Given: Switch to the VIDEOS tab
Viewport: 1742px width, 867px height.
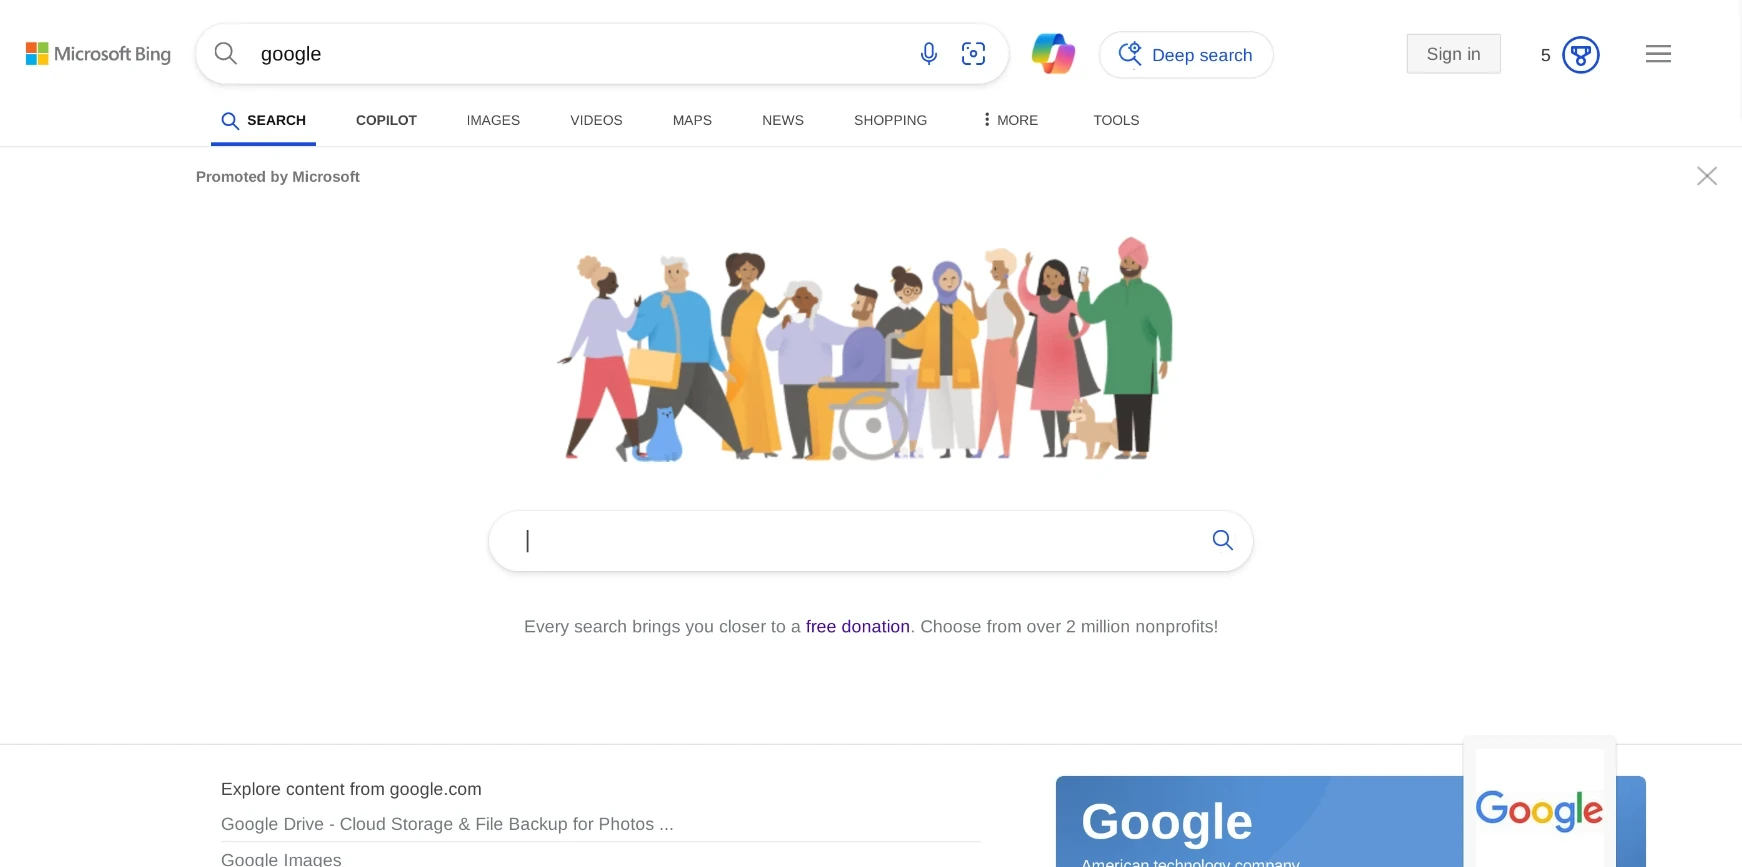Looking at the screenshot, I should pos(596,120).
